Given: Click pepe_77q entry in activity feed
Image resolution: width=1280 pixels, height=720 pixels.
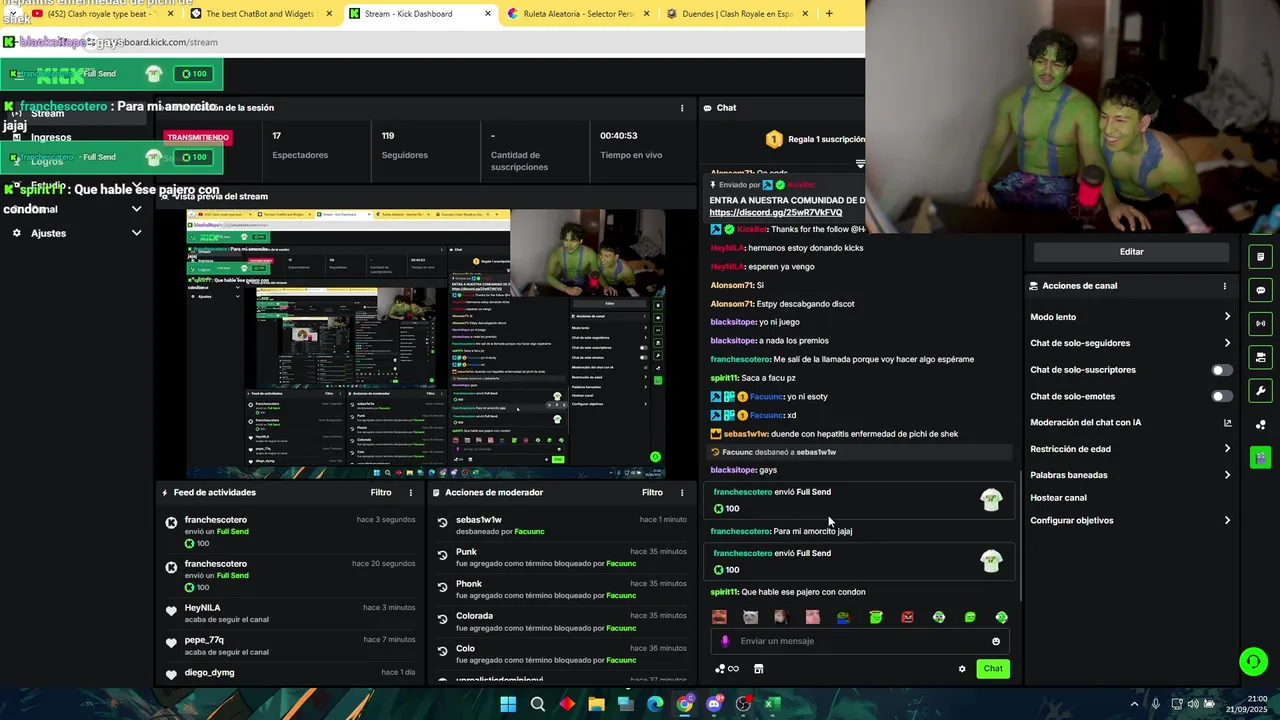Looking at the screenshot, I should [291, 646].
